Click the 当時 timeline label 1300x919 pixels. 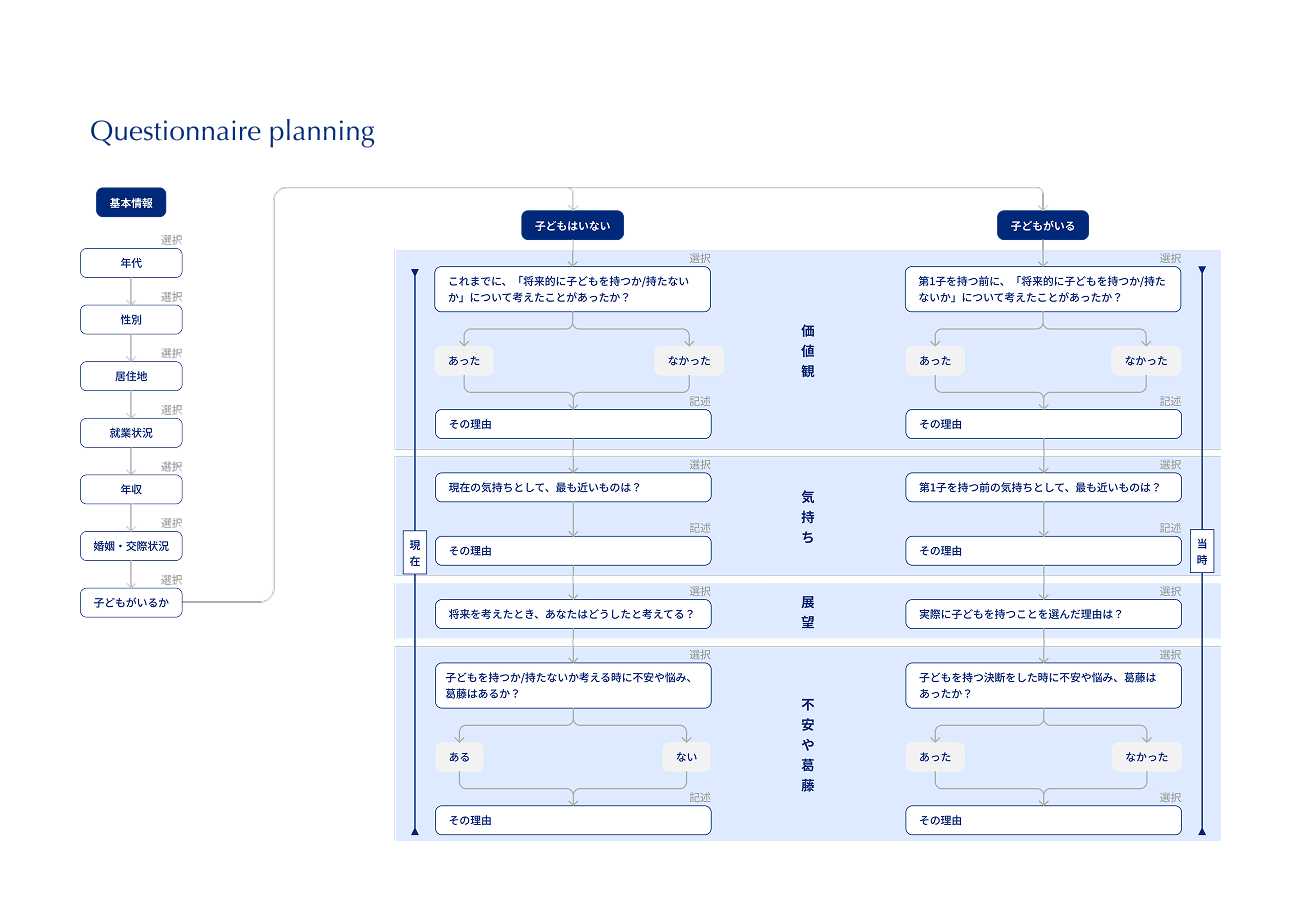pos(1202,552)
